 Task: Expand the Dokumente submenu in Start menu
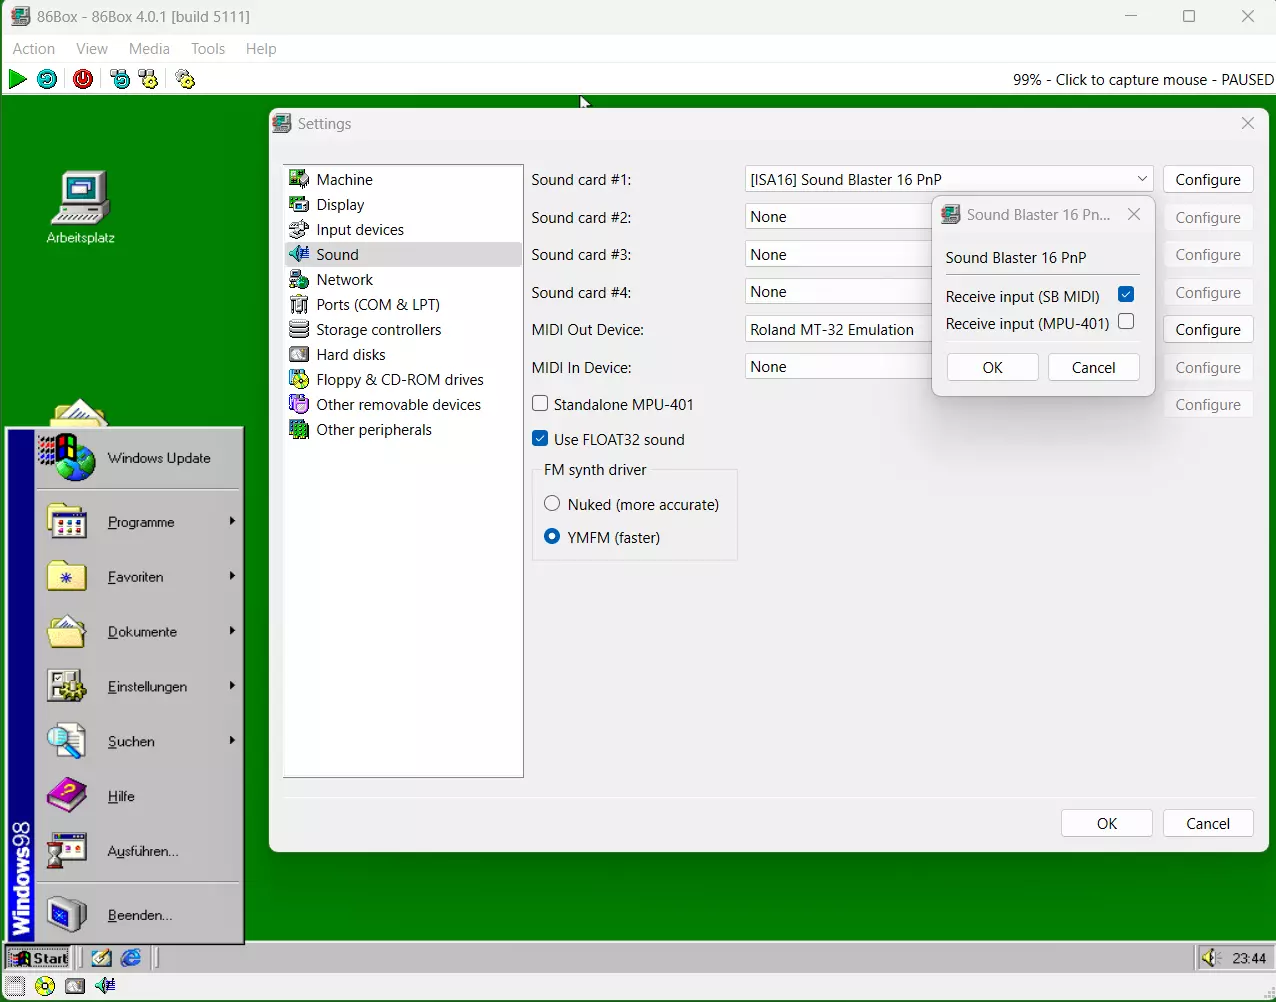coord(140,632)
